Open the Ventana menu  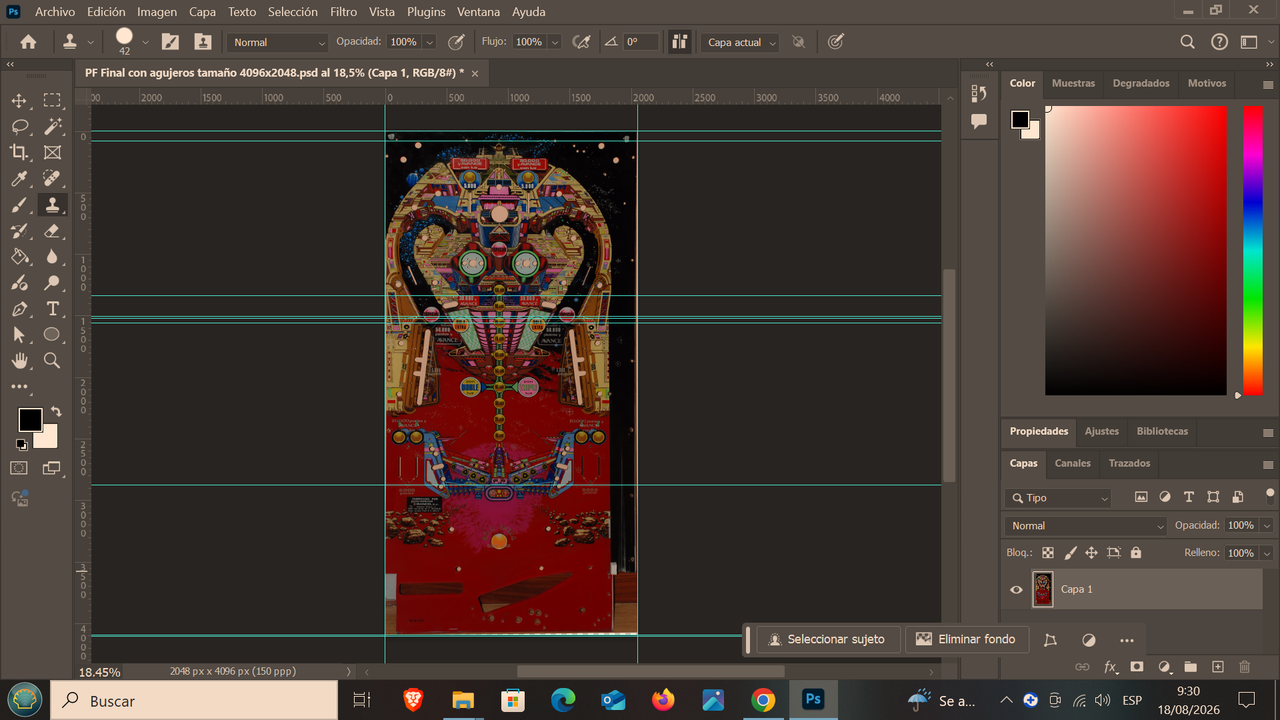point(479,12)
